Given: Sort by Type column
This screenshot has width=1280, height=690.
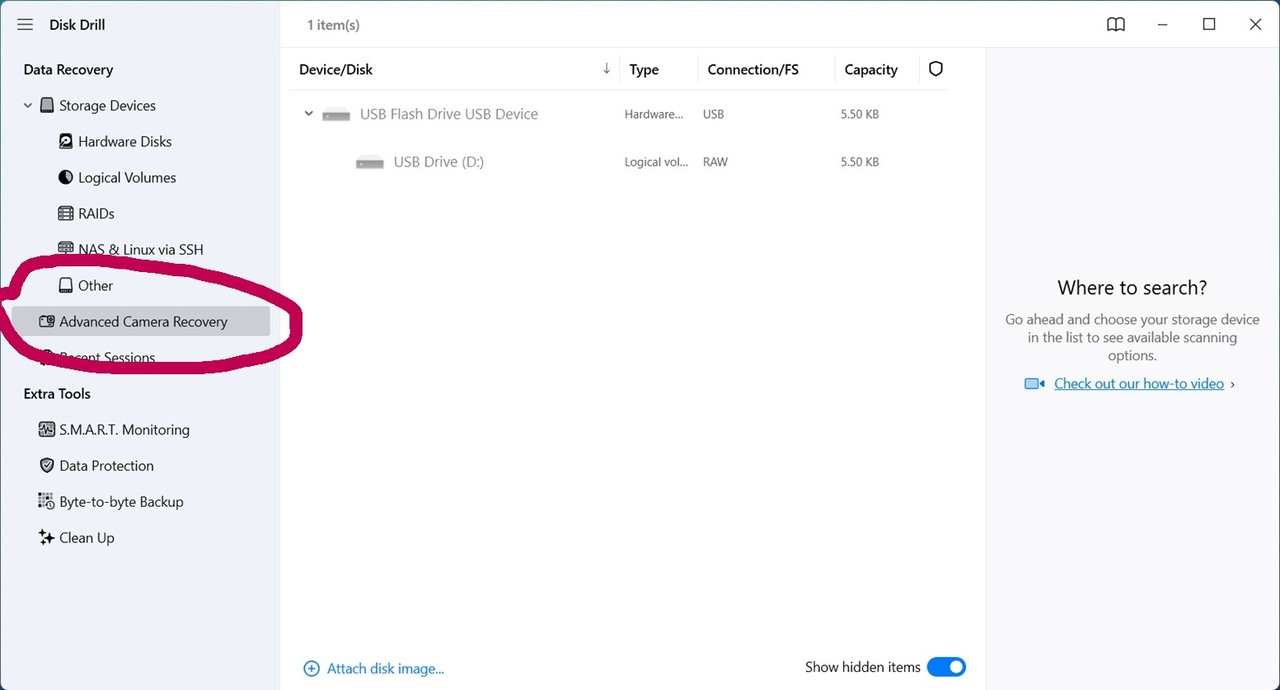Looking at the screenshot, I should [644, 69].
